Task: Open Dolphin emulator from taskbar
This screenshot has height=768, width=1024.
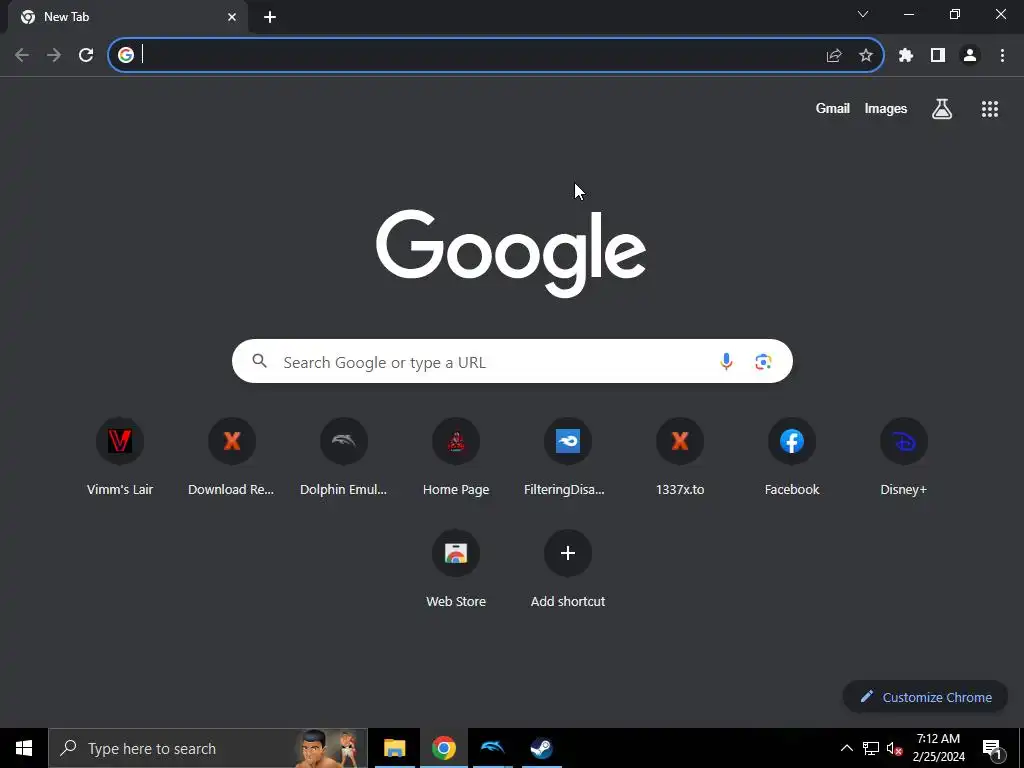Action: (492, 748)
